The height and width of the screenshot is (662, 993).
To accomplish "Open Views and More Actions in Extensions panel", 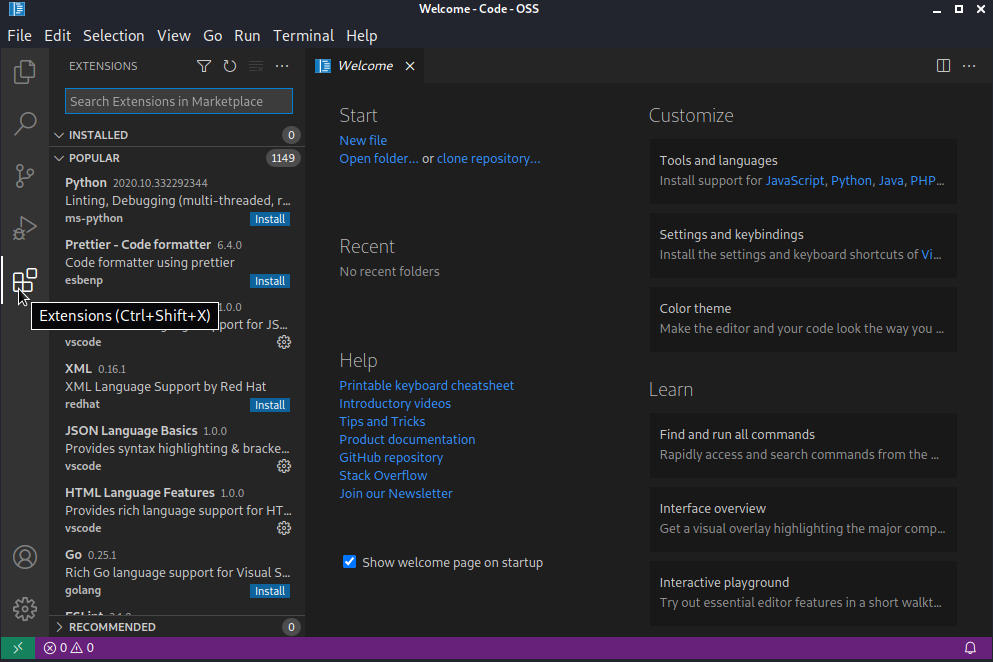I will (282, 66).
